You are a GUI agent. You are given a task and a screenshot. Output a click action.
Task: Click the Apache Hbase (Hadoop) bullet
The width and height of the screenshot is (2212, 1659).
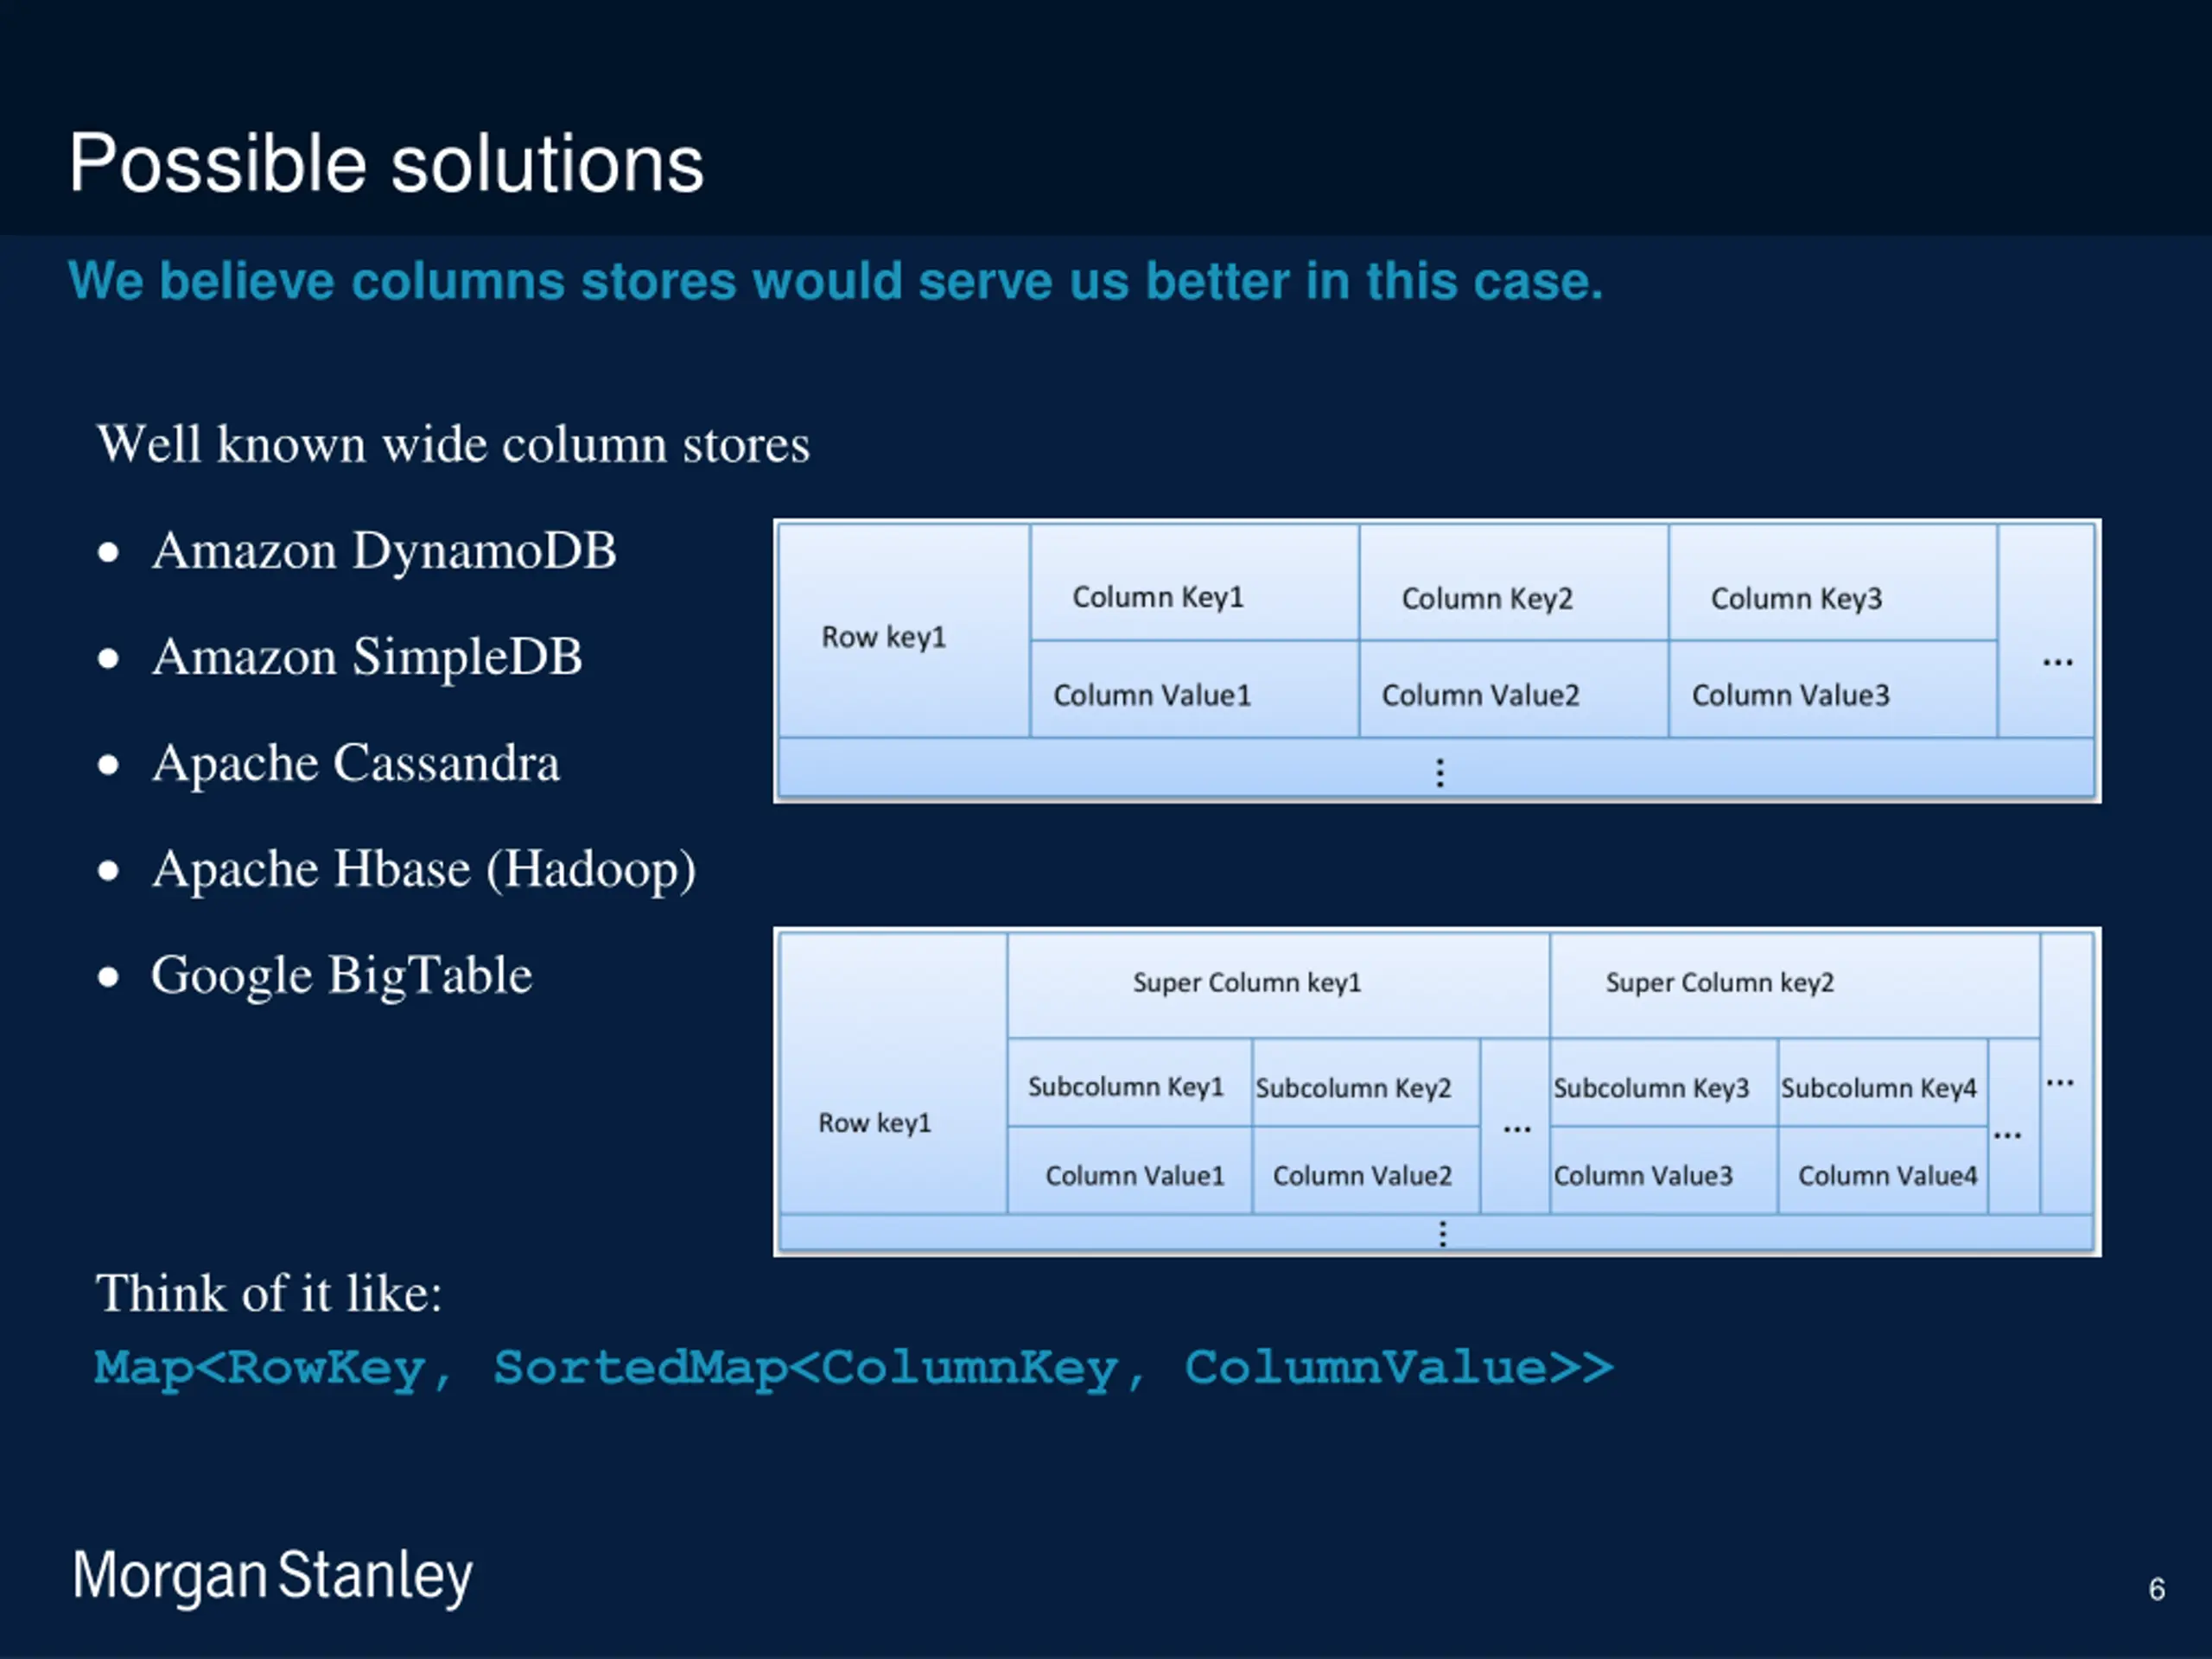pos(424,869)
